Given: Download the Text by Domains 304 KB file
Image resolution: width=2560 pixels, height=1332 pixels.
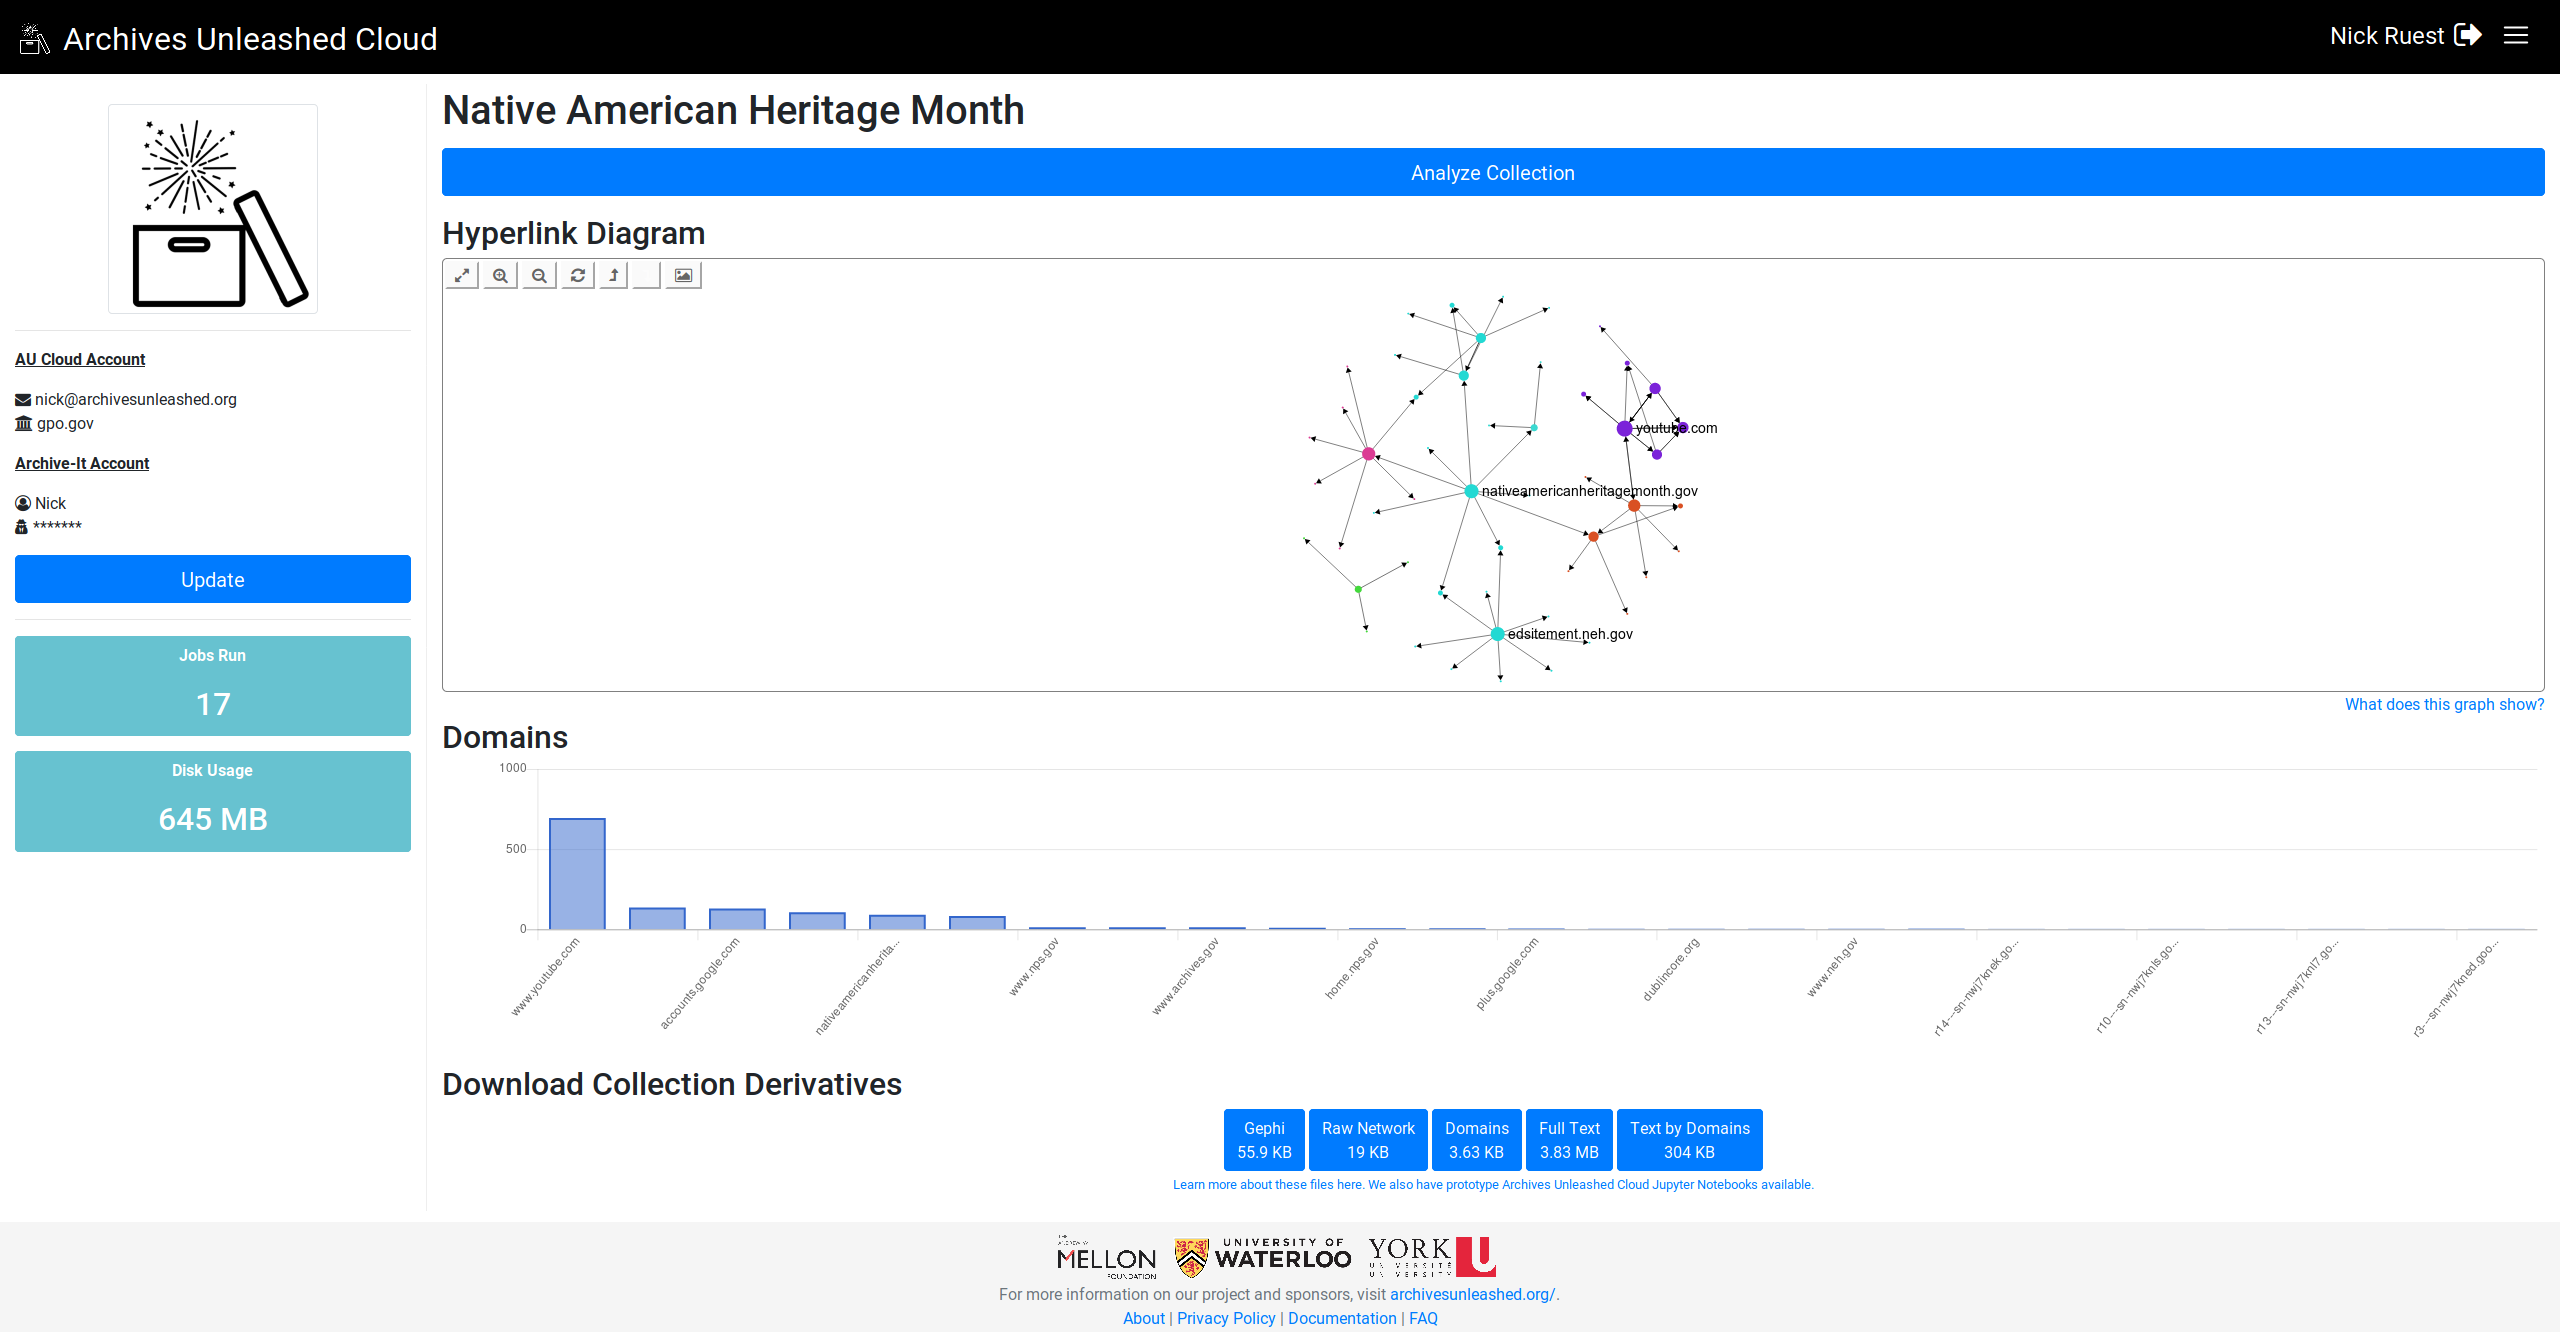Looking at the screenshot, I should [1690, 1140].
